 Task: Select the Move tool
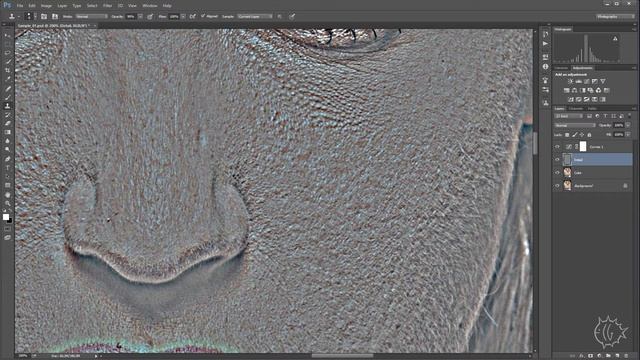tap(7, 35)
